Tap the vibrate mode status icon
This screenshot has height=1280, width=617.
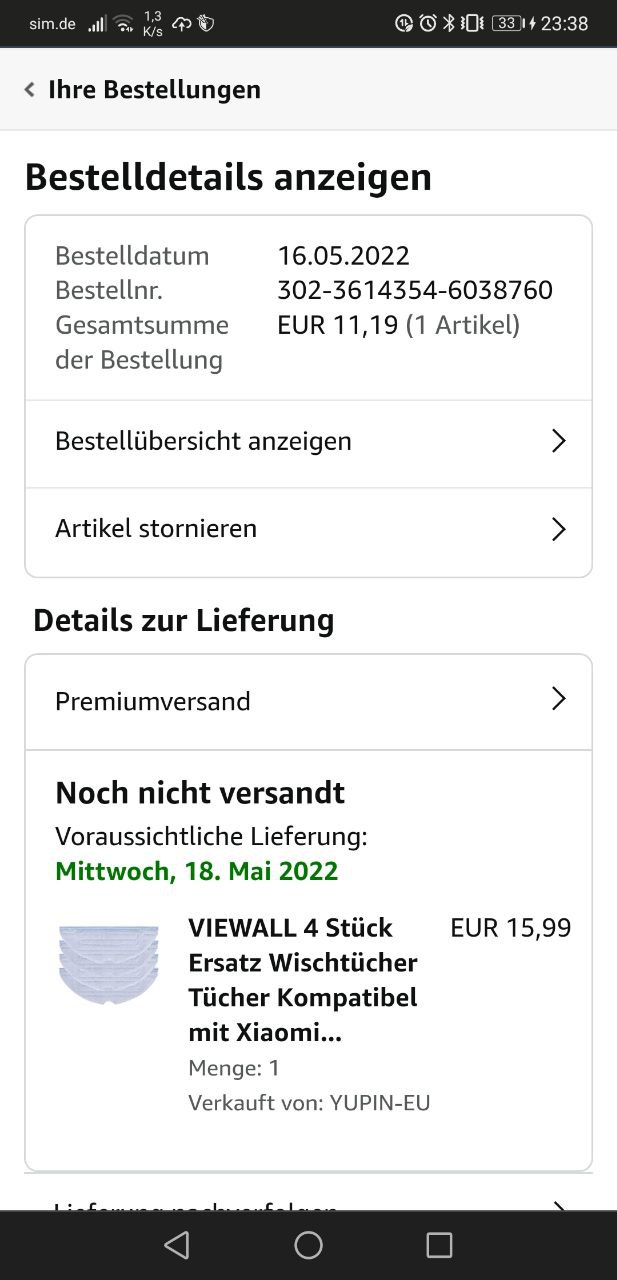473,23
